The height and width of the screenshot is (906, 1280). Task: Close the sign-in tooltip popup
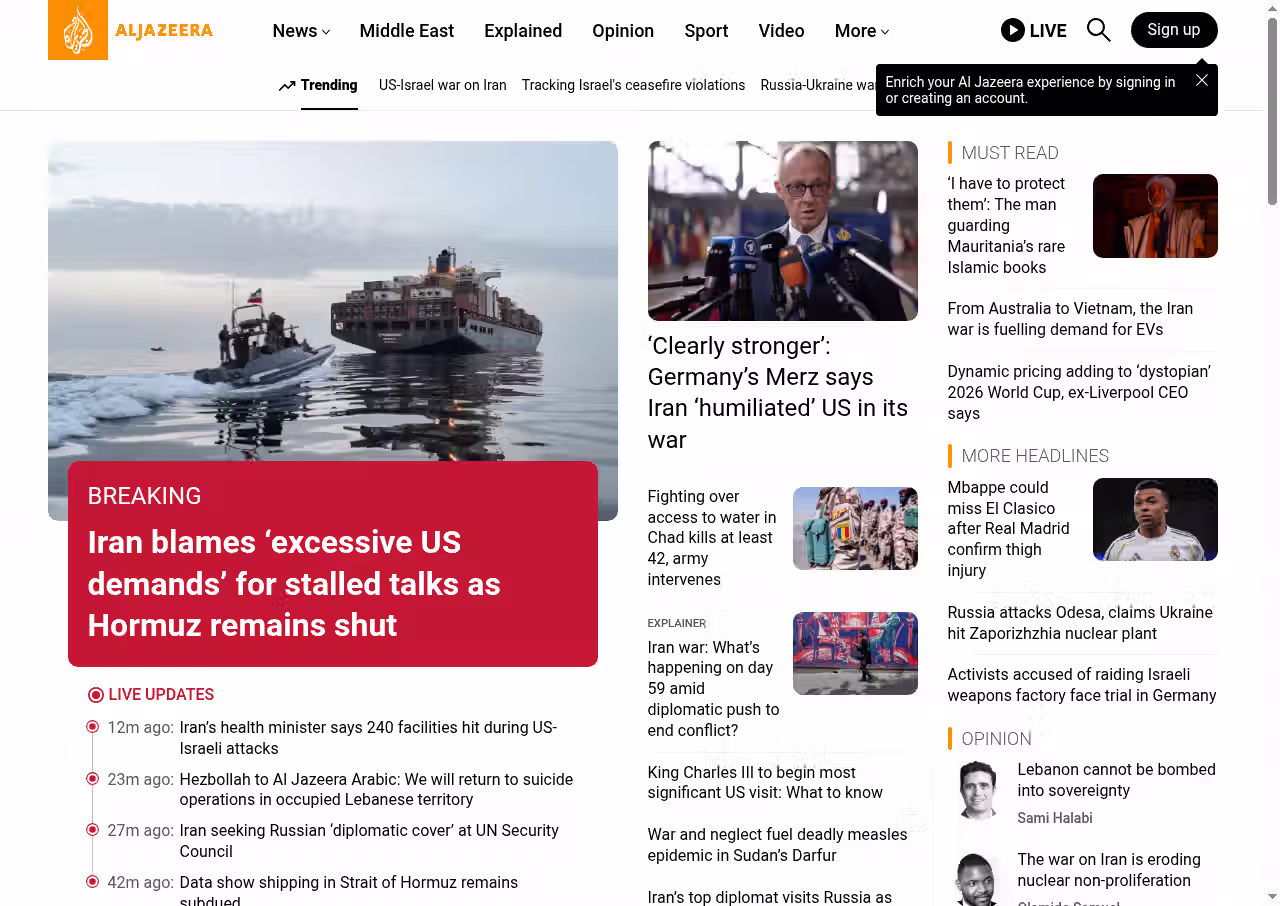click(1202, 80)
